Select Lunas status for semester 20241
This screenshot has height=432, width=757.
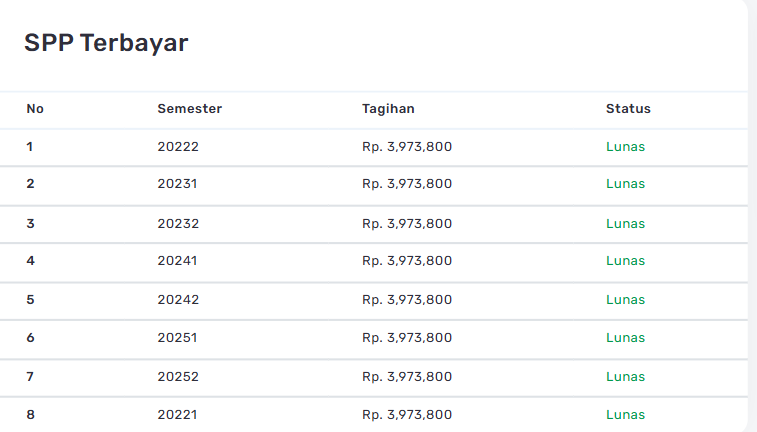(625, 261)
